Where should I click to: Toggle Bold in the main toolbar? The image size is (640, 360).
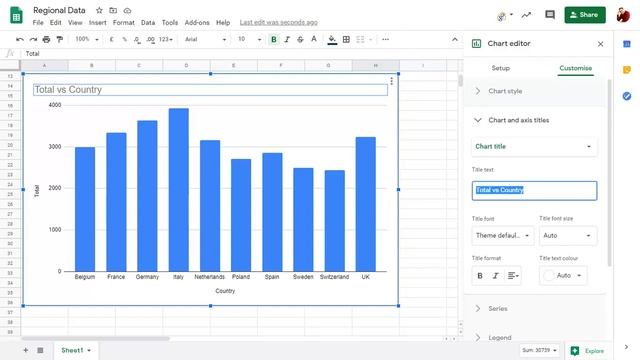(x=274, y=40)
